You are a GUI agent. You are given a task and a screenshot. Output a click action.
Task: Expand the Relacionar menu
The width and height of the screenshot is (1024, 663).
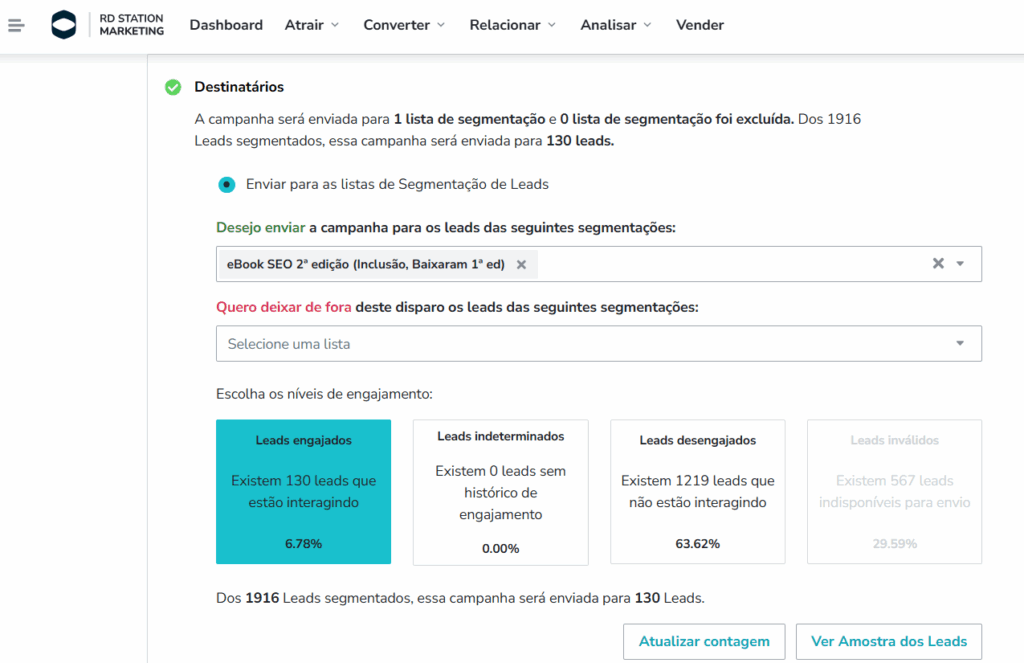point(512,25)
